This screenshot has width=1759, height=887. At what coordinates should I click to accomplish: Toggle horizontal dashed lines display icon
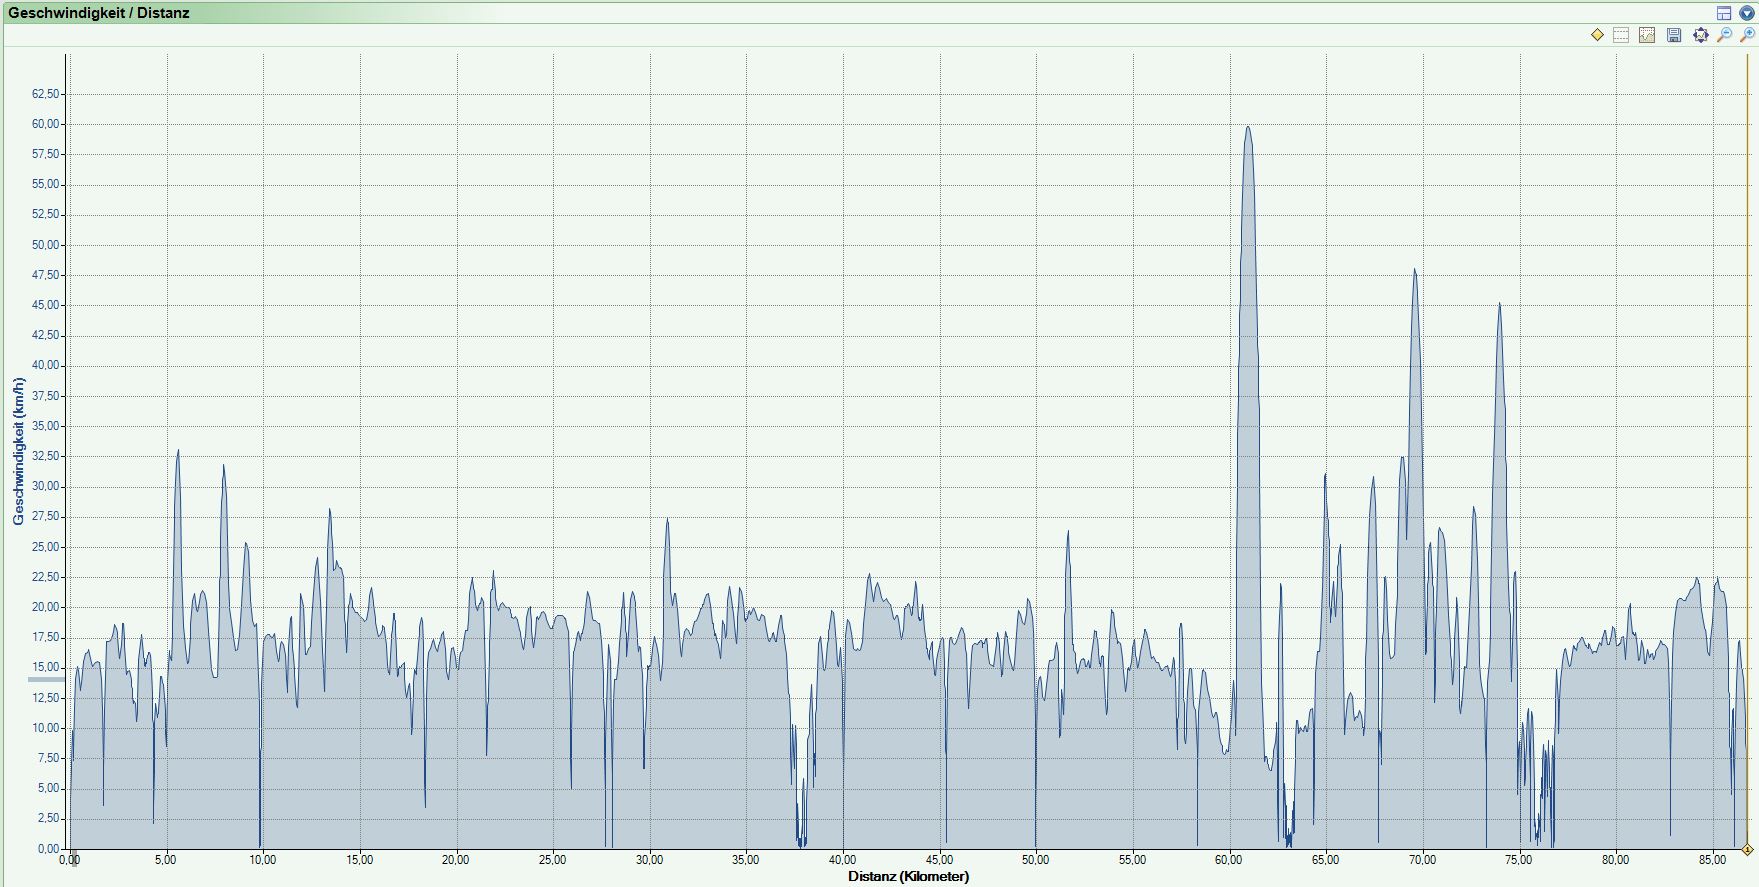point(1621,35)
